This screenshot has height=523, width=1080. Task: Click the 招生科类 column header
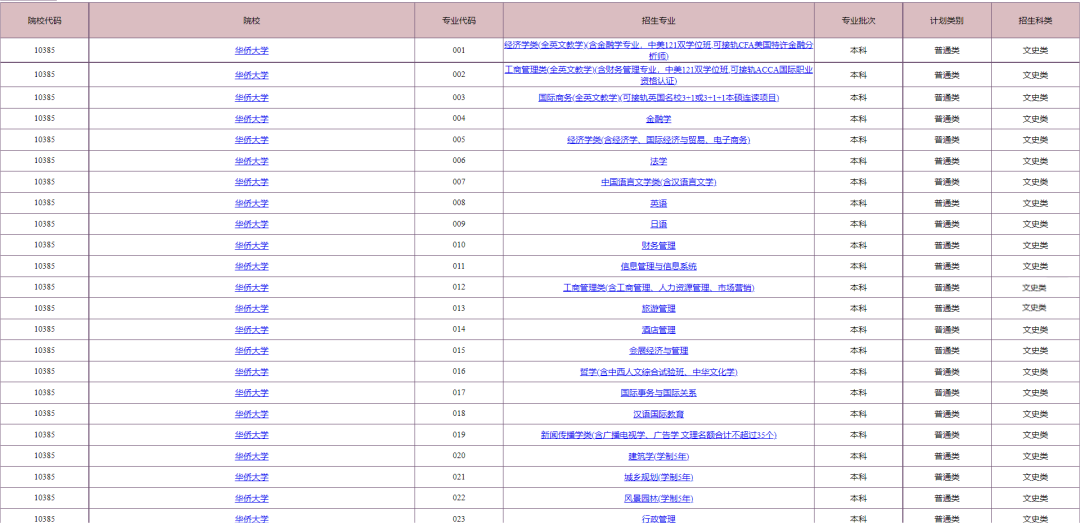1035,21
